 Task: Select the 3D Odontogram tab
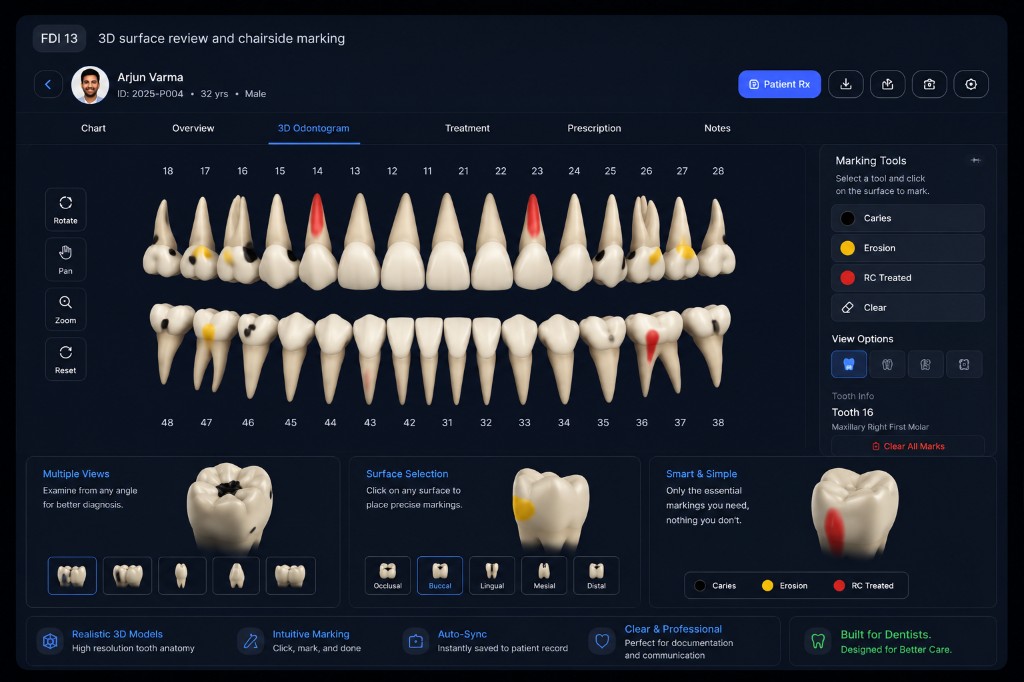pos(313,128)
